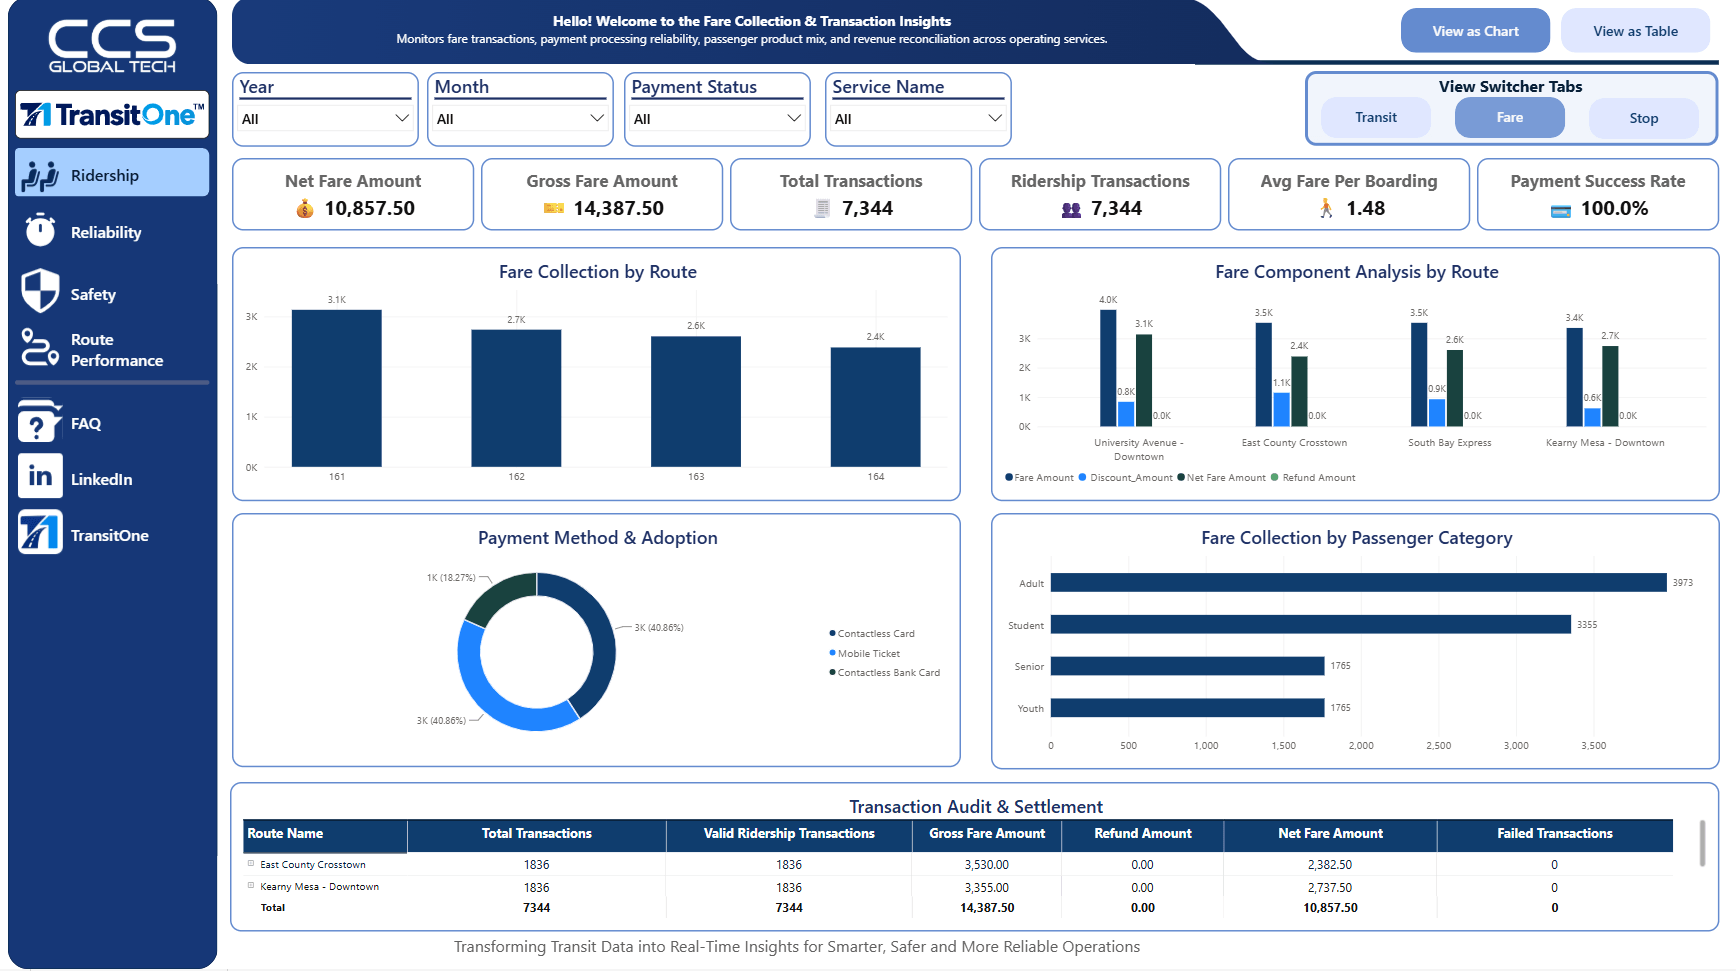This screenshot has height=971, width=1736.
Task: Click the Route Performance path icon
Action: pos(40,348)
